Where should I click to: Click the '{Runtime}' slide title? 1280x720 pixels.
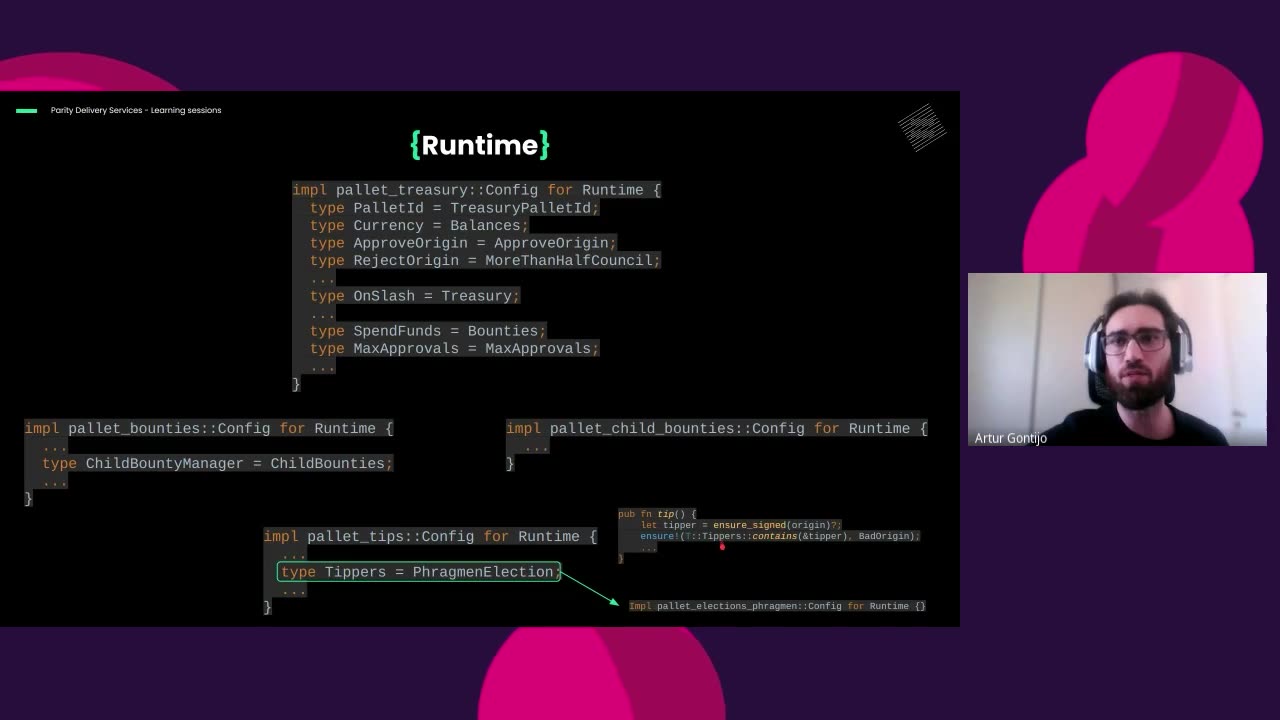pos(480,145)
